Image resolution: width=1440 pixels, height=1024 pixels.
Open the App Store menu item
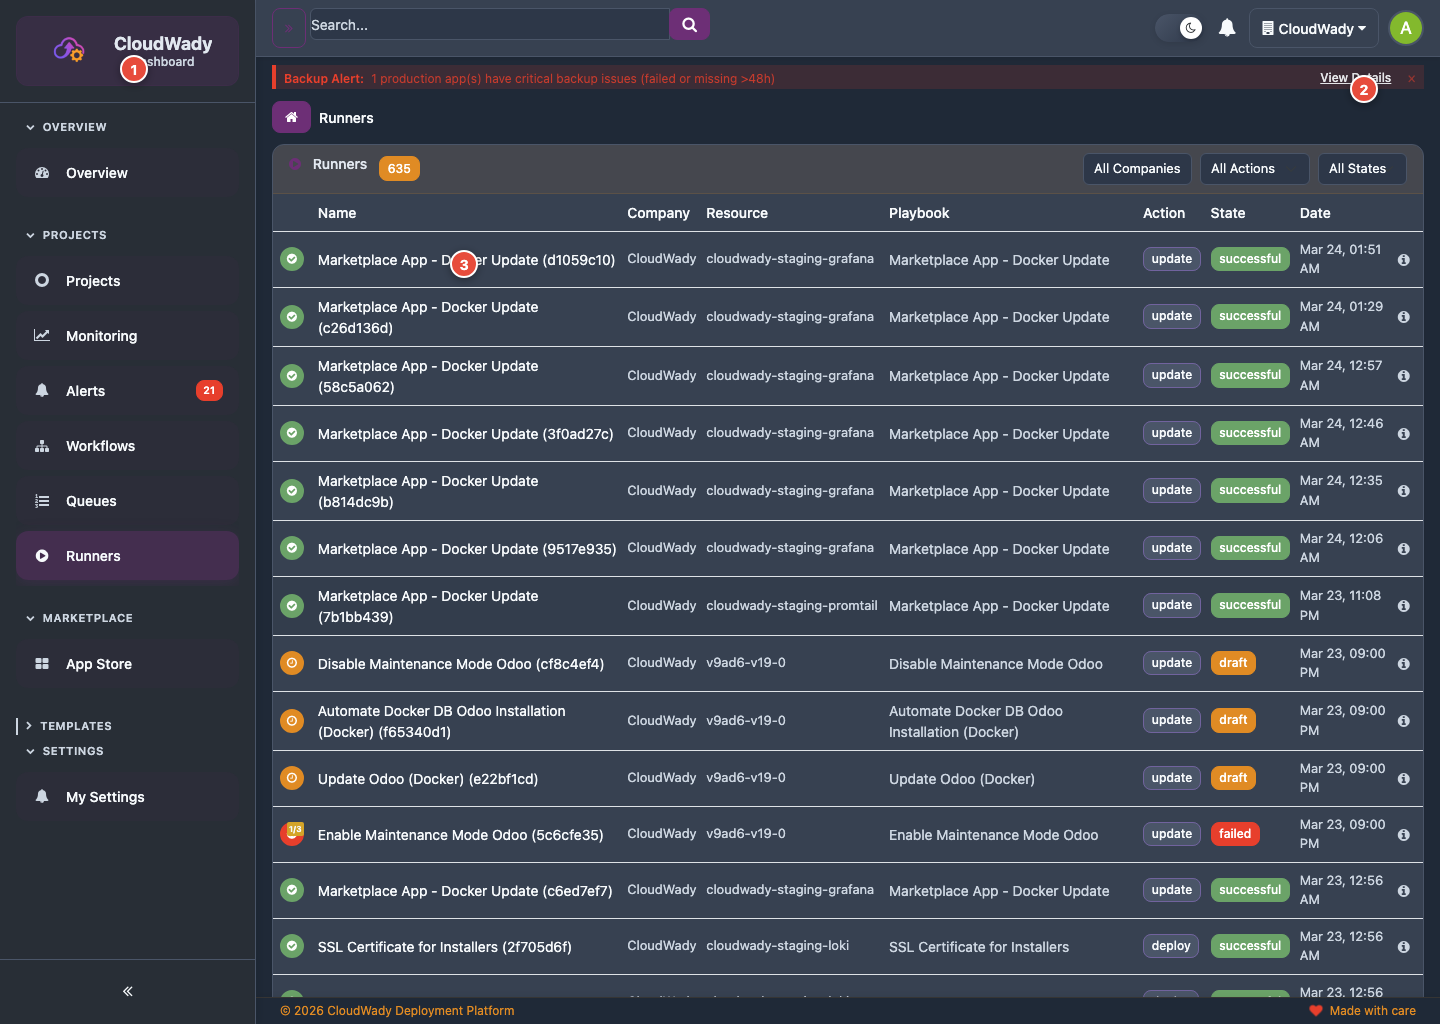tap(99, 664)
